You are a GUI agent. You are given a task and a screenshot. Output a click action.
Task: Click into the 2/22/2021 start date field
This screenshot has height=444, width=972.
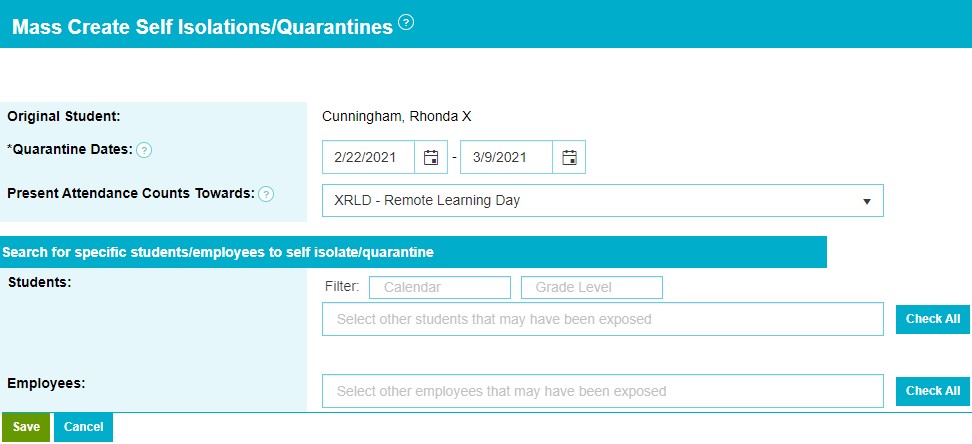pyautogui.click(x=368, y=157)
